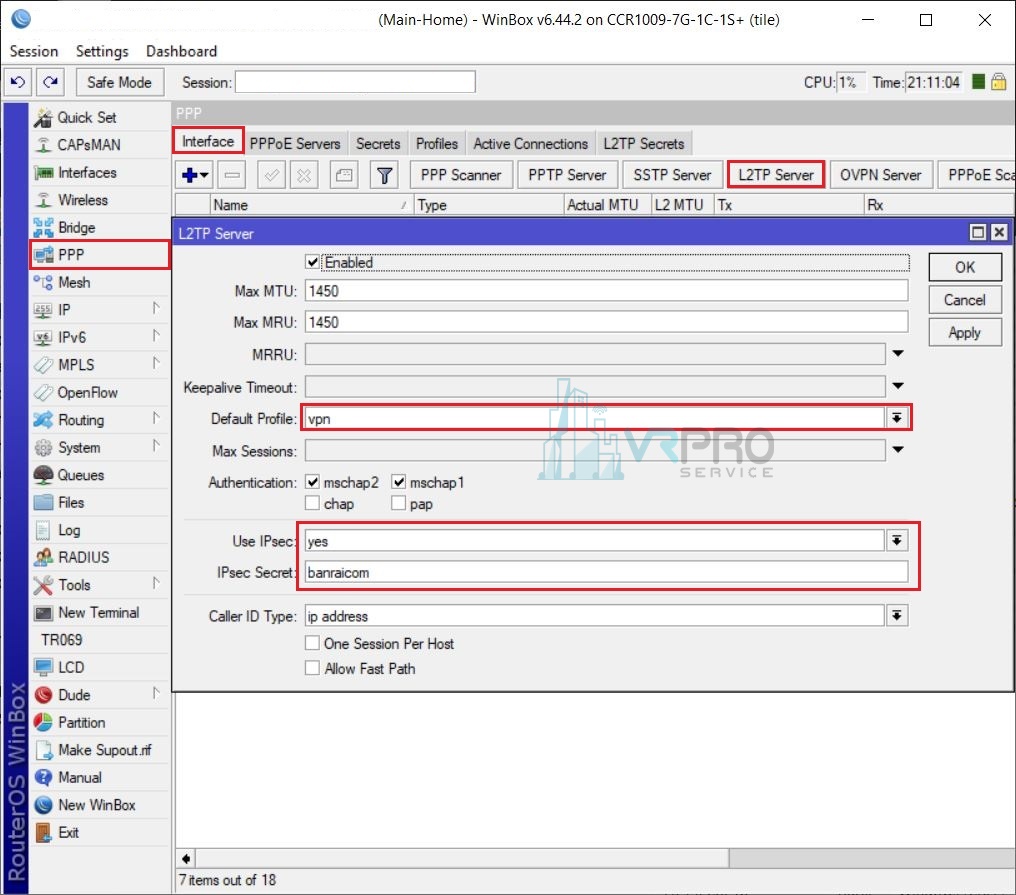Click the Undo arrow in toolbar
The height and width of the screenshot is (895, 1016).
[x=17, y=82]
